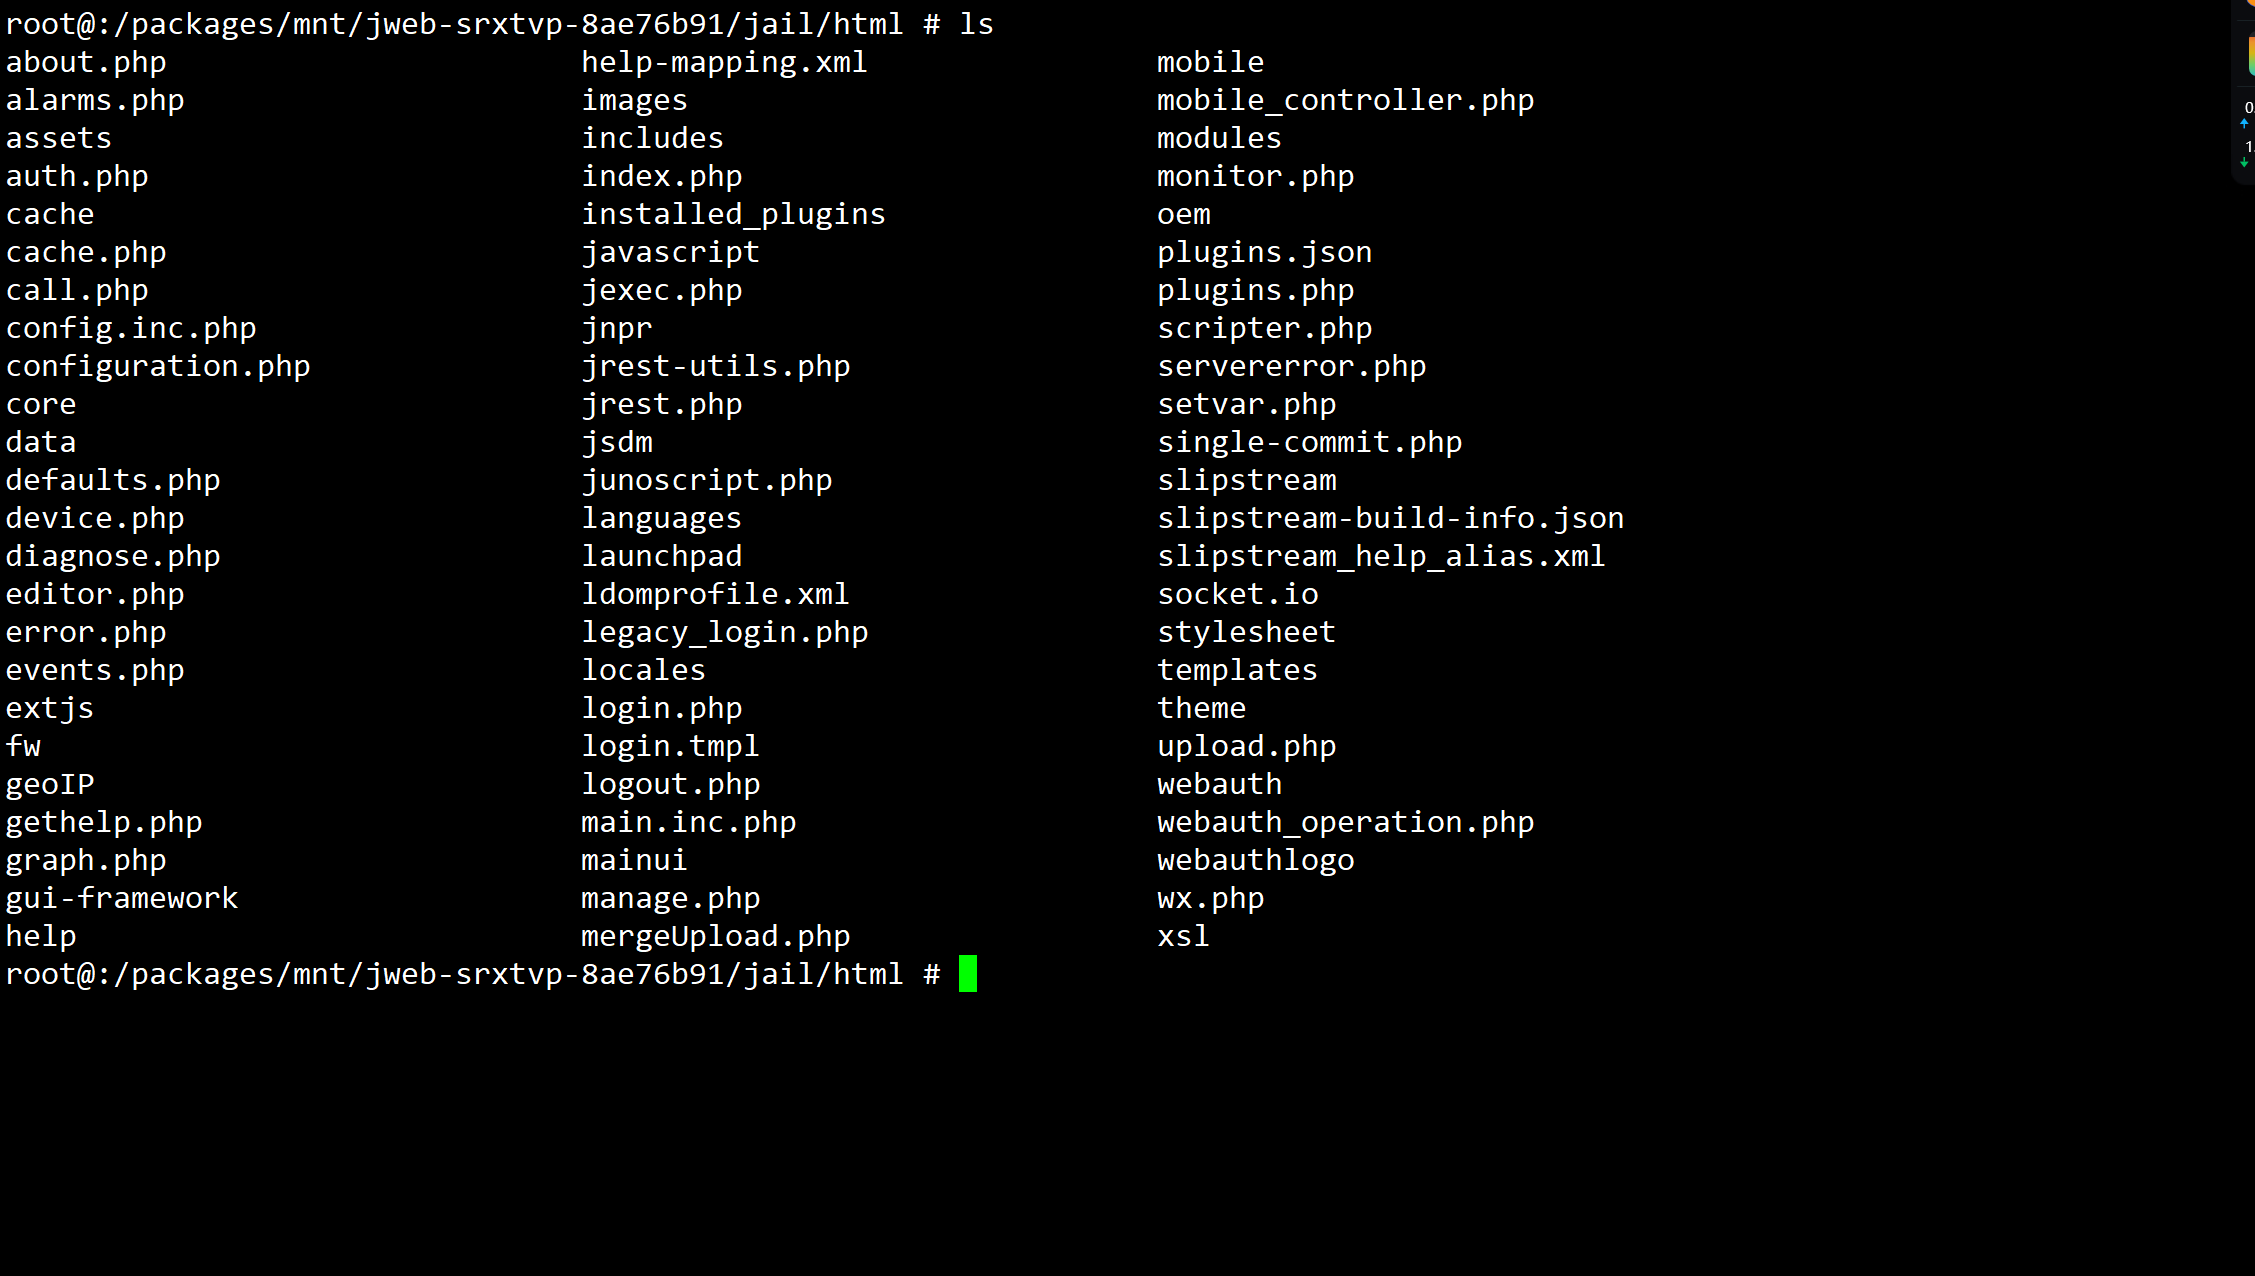Click the slipstream-build-info.json entry
2255x1276 pixels.
[x=1390, y=518]
